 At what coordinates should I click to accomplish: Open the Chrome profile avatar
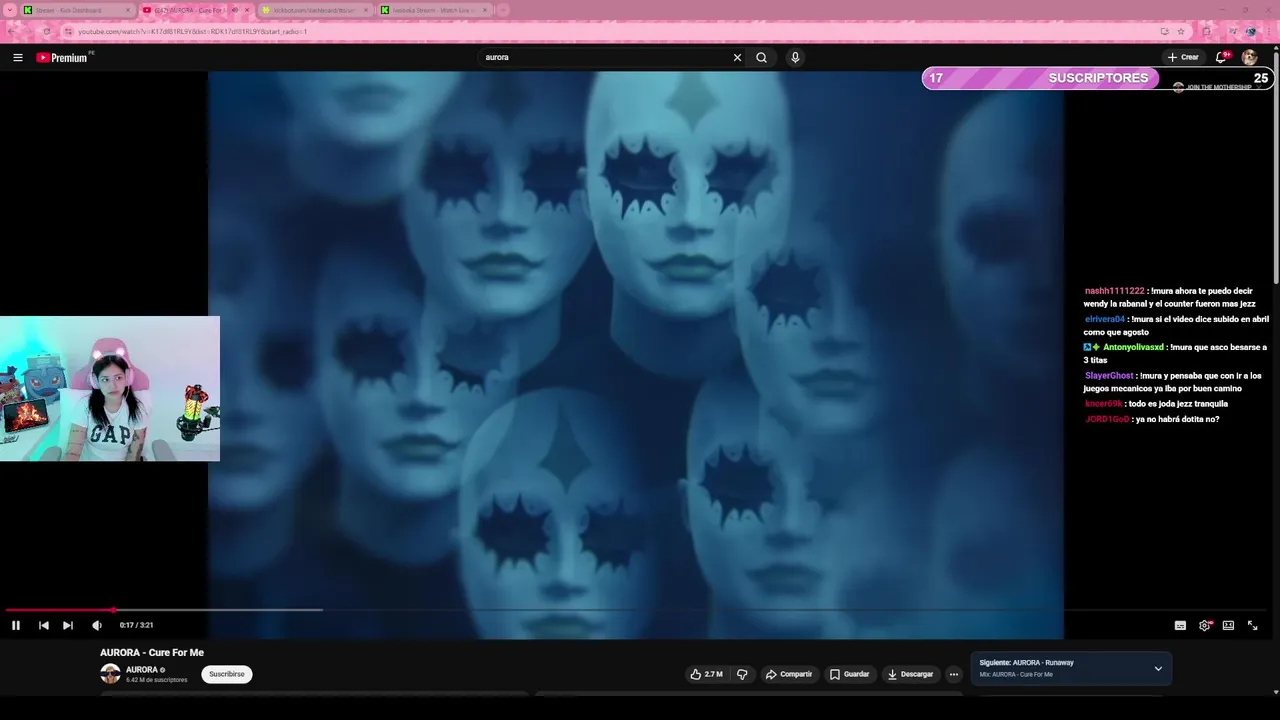(x=1250, y=31)
